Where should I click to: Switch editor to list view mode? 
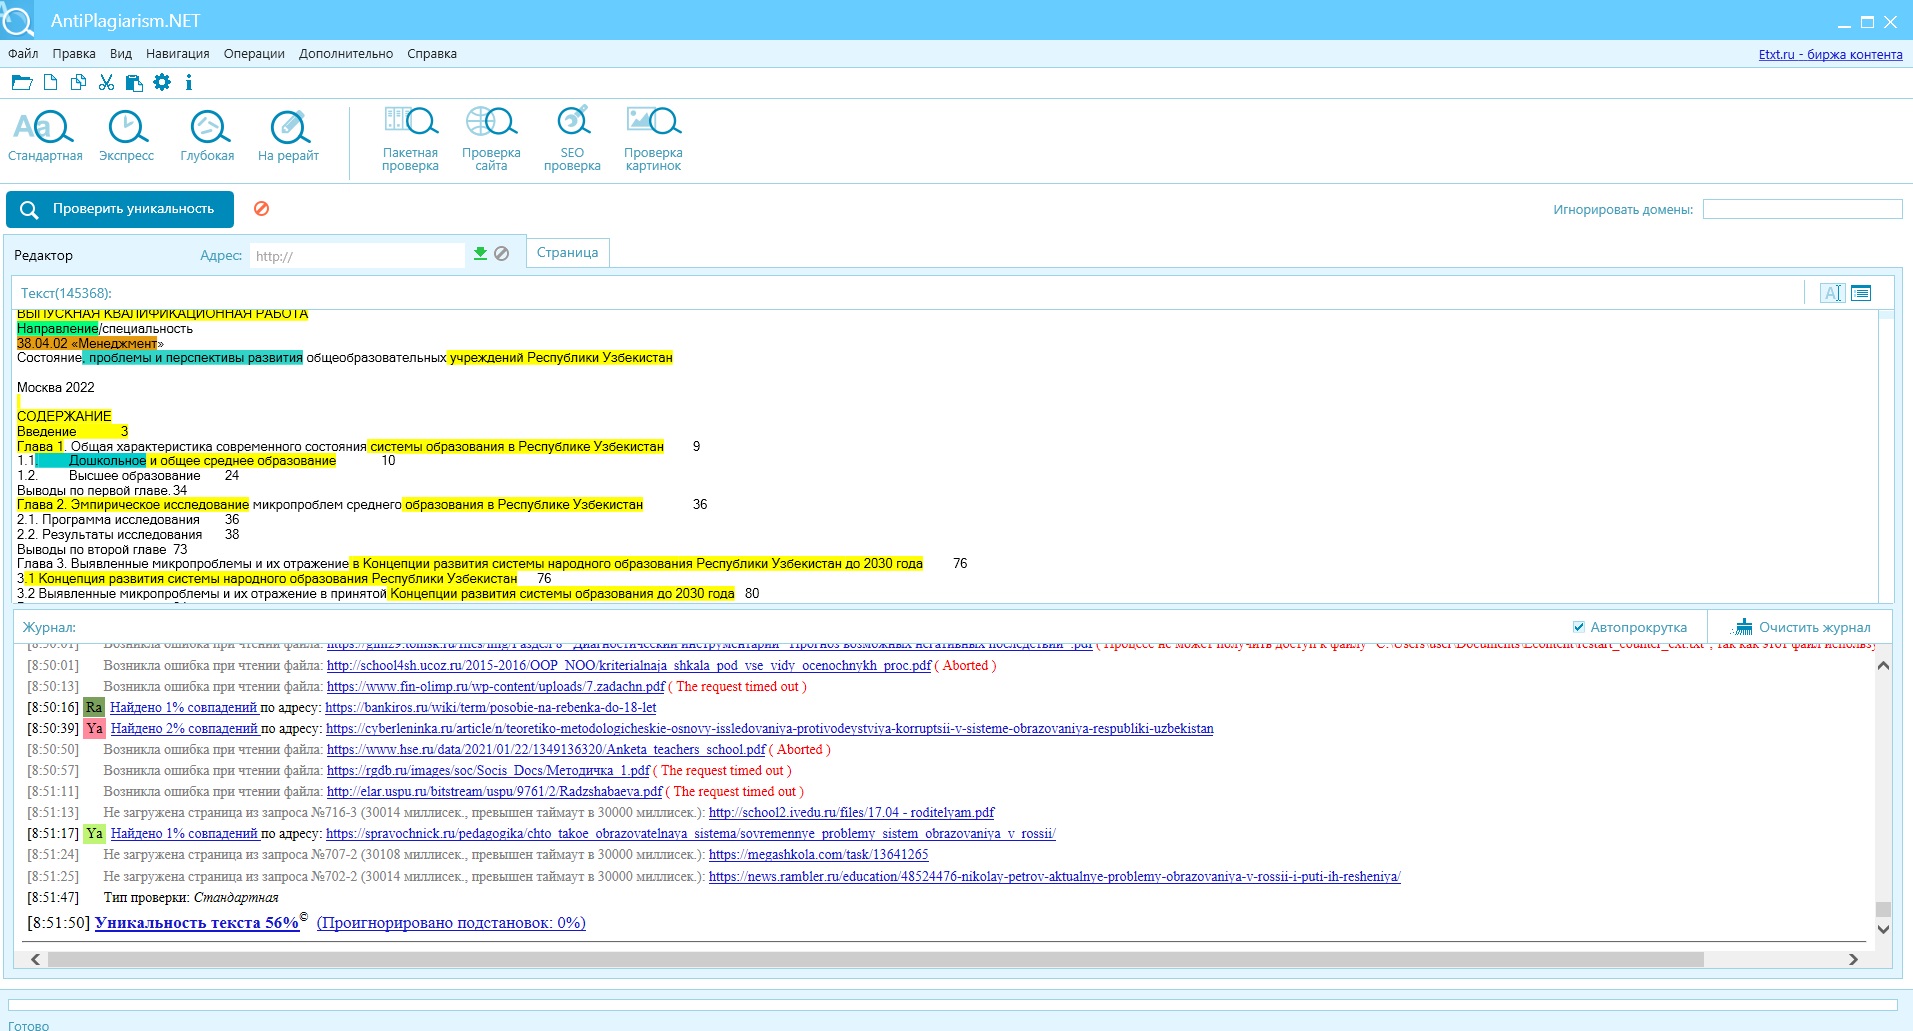click(1861, 293)
